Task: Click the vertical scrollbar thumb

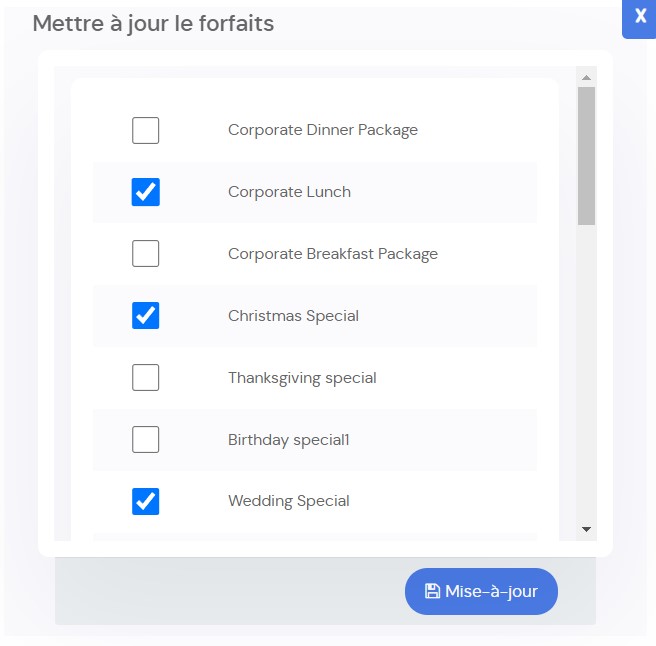Action: pos(587,156)
